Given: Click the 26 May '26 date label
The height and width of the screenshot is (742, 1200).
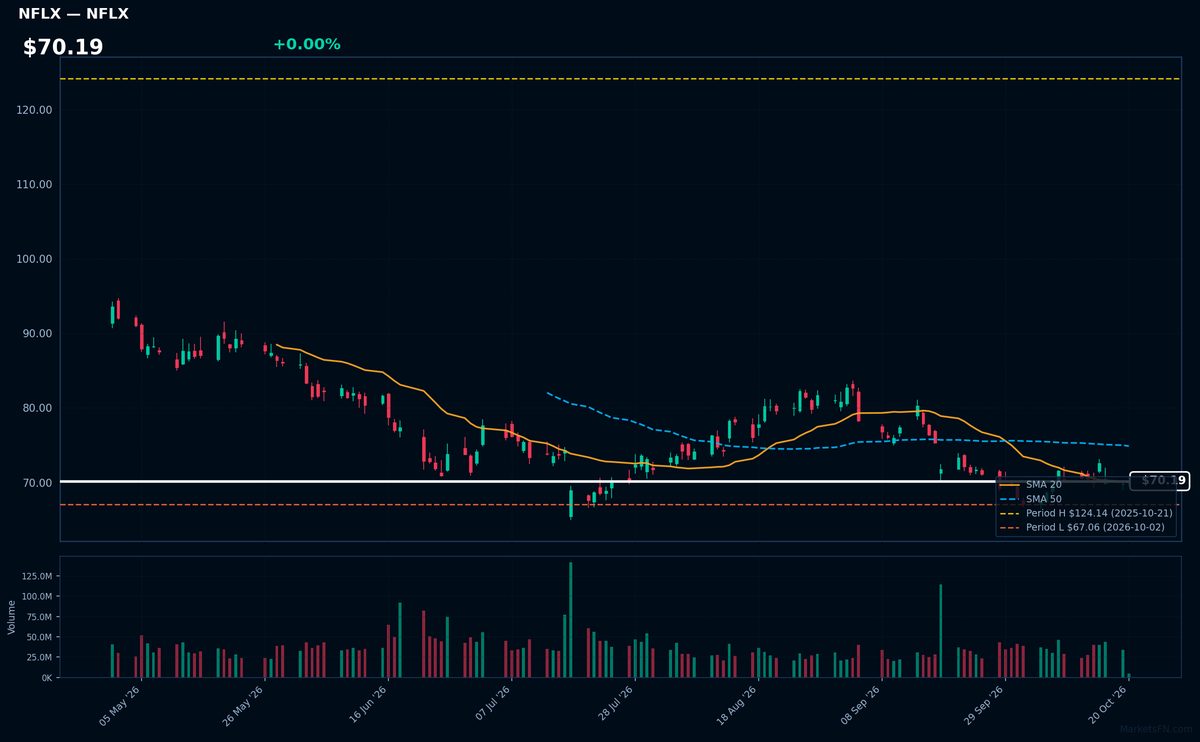Looking at the screenshot, I should 244,706.
